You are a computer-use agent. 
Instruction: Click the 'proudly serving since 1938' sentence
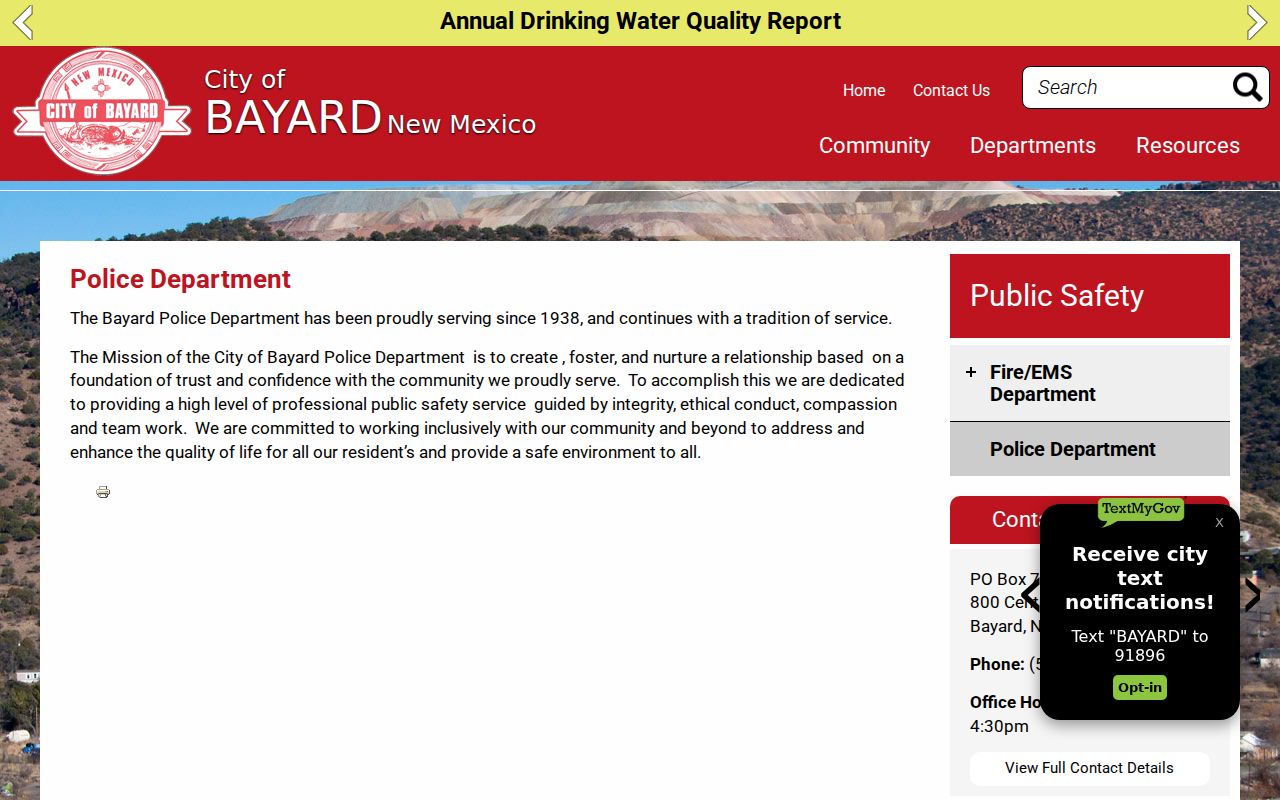pyautogui.click(x=481, y=318)
